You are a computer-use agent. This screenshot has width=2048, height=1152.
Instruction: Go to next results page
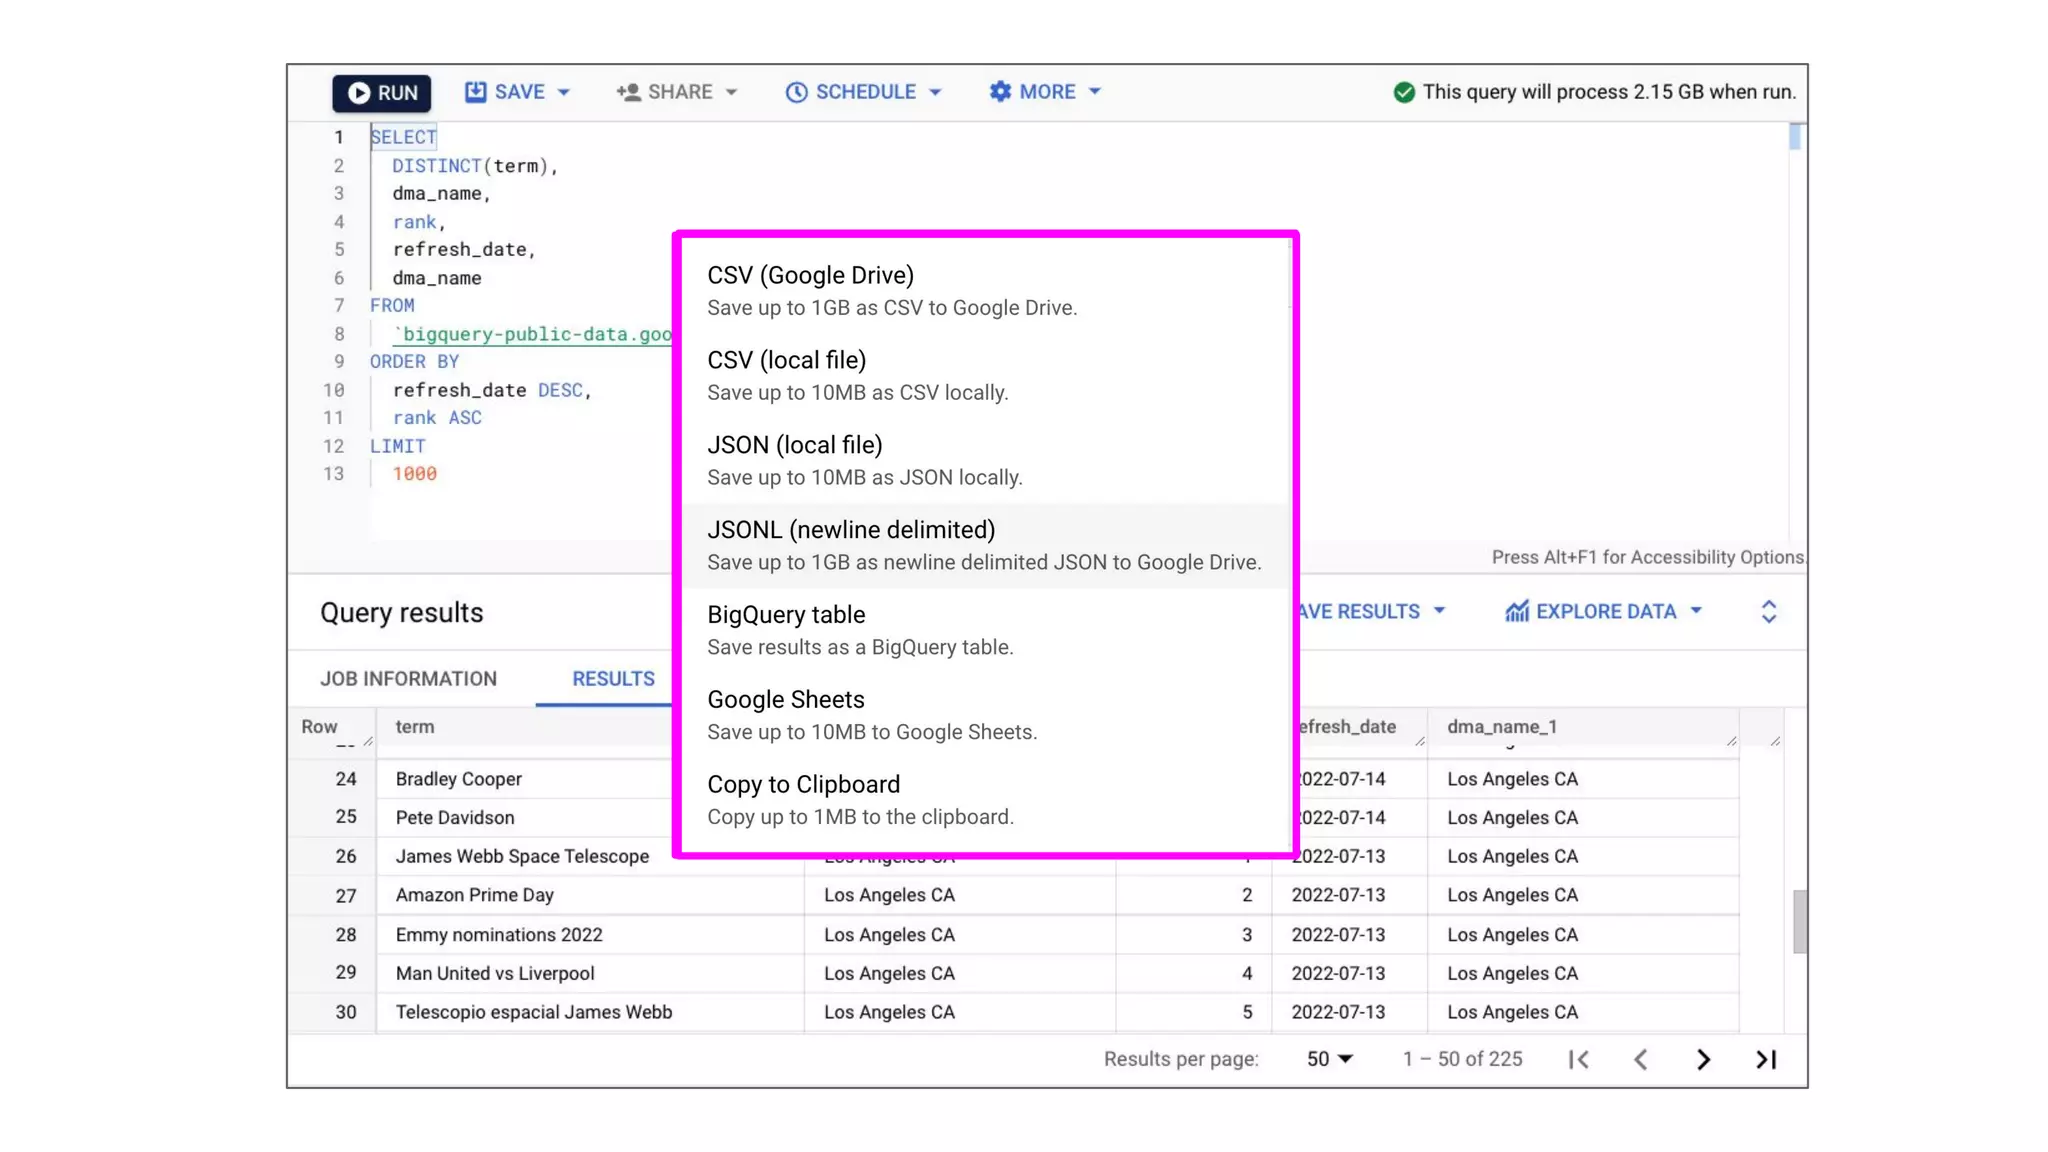(x=1703, y=1059)
